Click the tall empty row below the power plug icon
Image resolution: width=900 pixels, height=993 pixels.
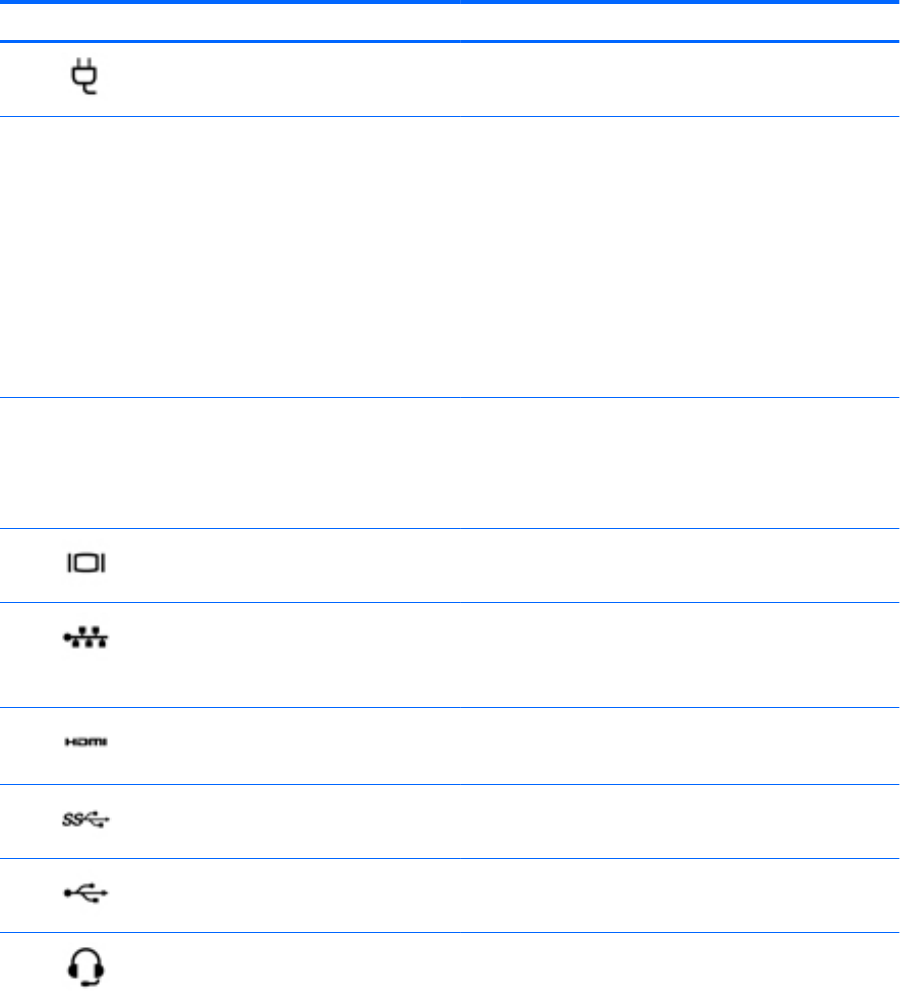tap(450, 257)
